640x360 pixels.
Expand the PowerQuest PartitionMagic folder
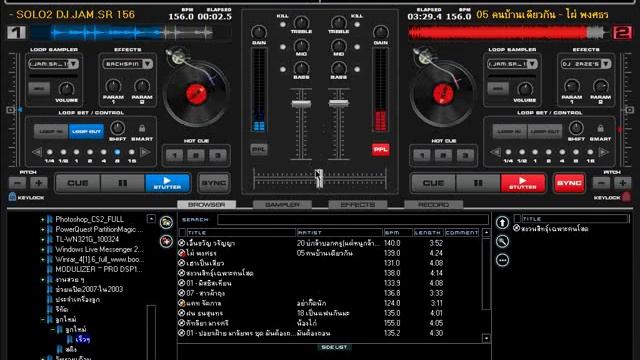tap(42, 230)
